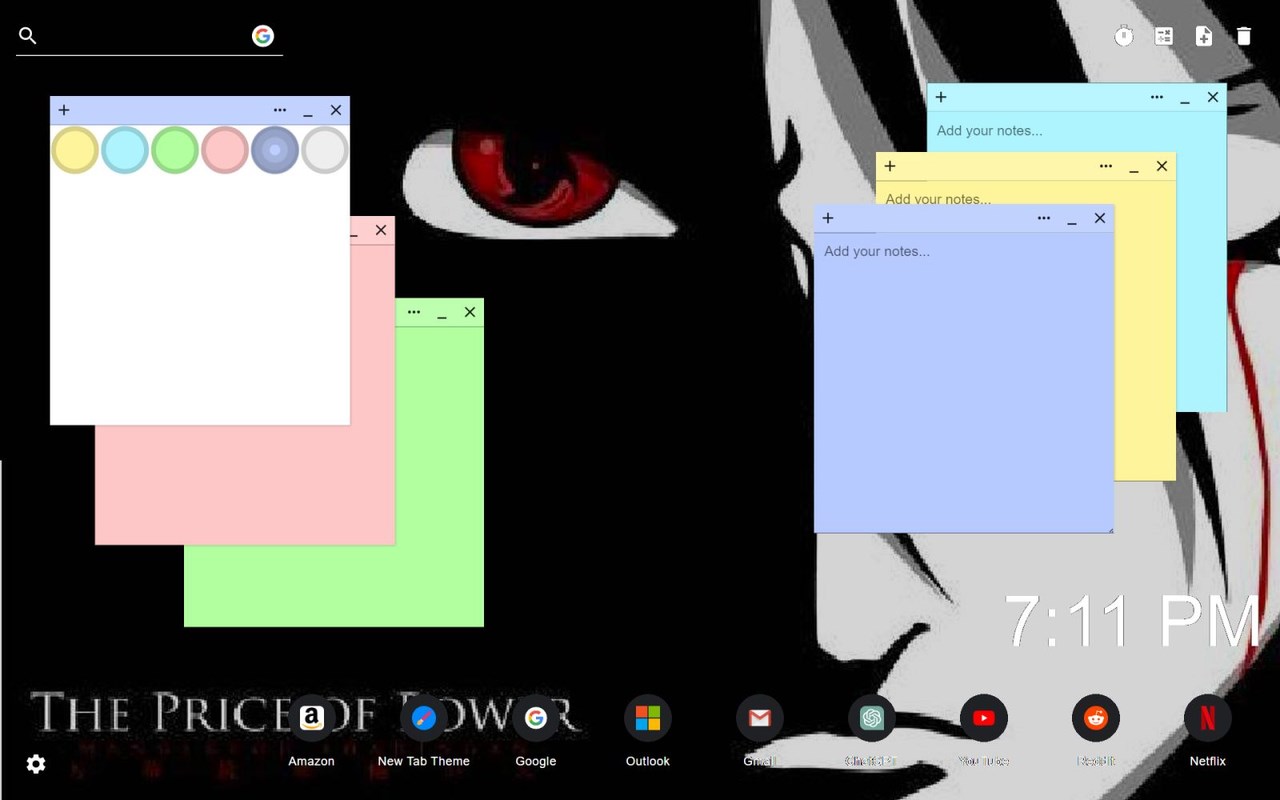Open white note's three-dot options menu
The width and height of the screenshot is (1280, 800).
[x=280, y=110]
